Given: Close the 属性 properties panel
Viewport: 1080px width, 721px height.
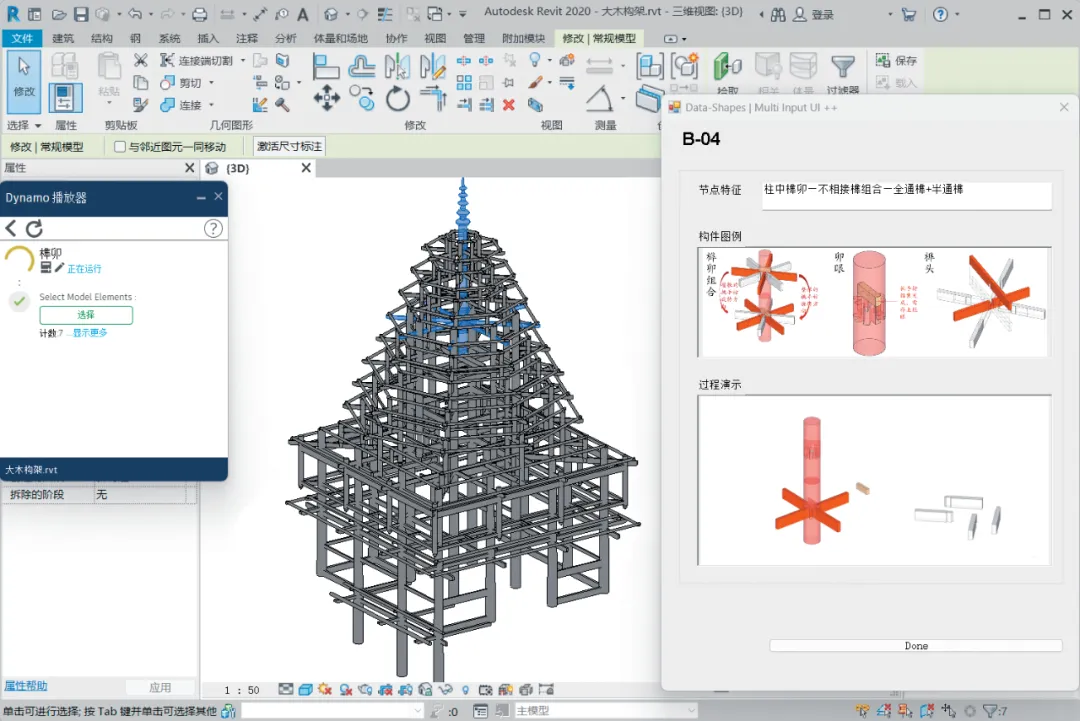Looking at the screenshot, I should [190, 168].
